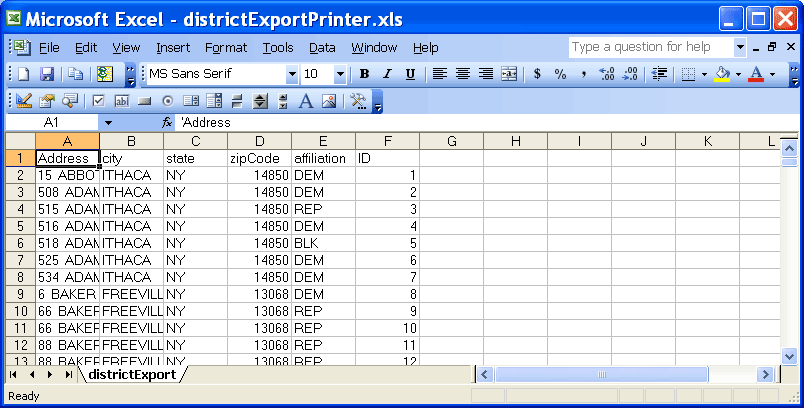The width and height of the screenshot is (804, 408).
Task: Save the workbook with the floppy disk icon
Action: click(x=46, y=74)
